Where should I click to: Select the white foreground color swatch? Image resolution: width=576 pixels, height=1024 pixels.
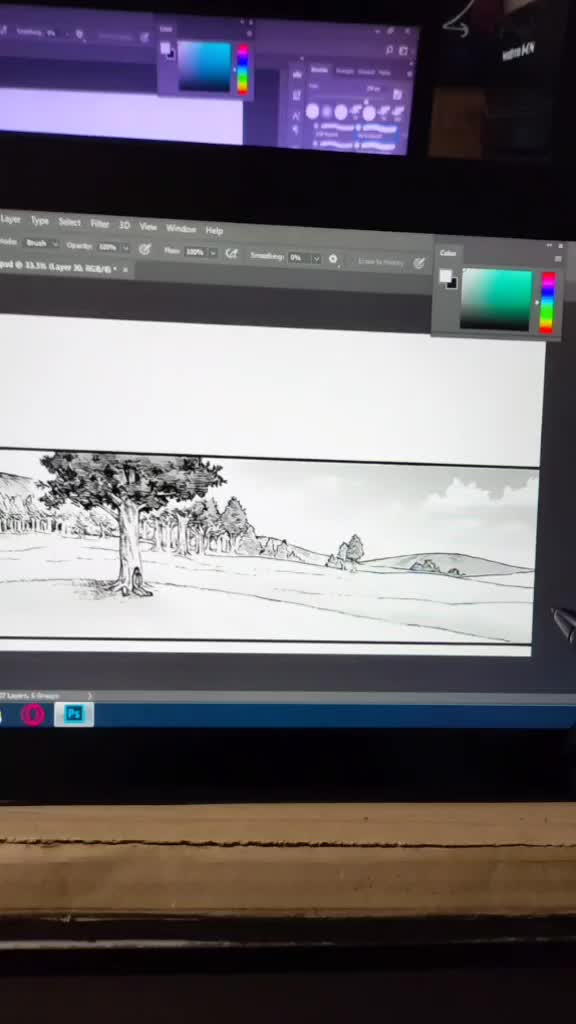point(445,276)
